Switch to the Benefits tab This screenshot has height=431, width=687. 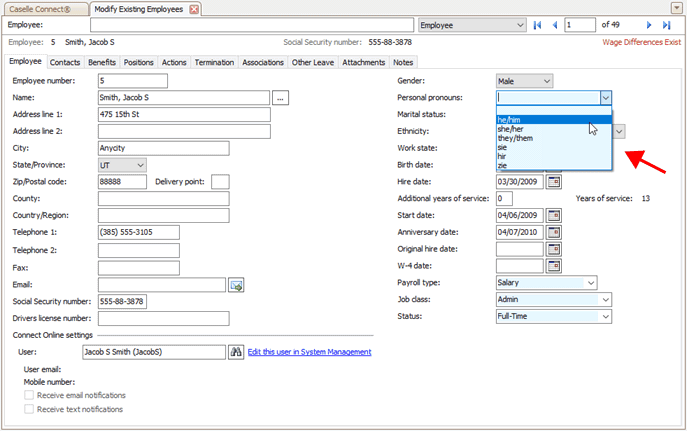(x=101, y=62)
